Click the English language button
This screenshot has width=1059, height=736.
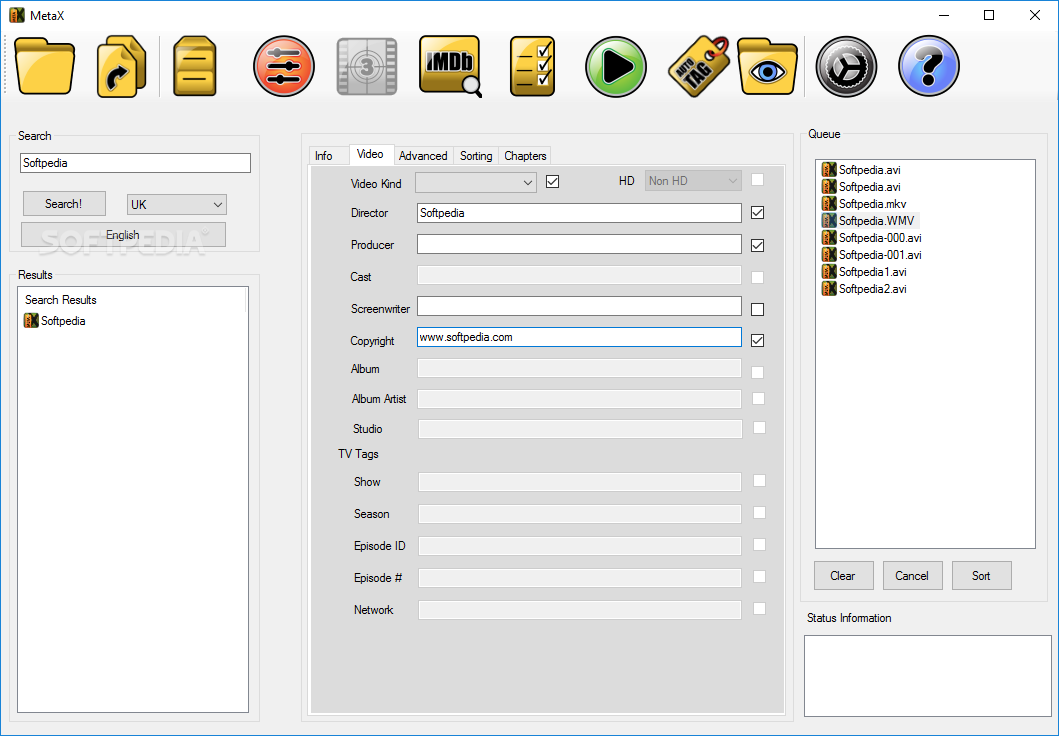click(123, 235)
